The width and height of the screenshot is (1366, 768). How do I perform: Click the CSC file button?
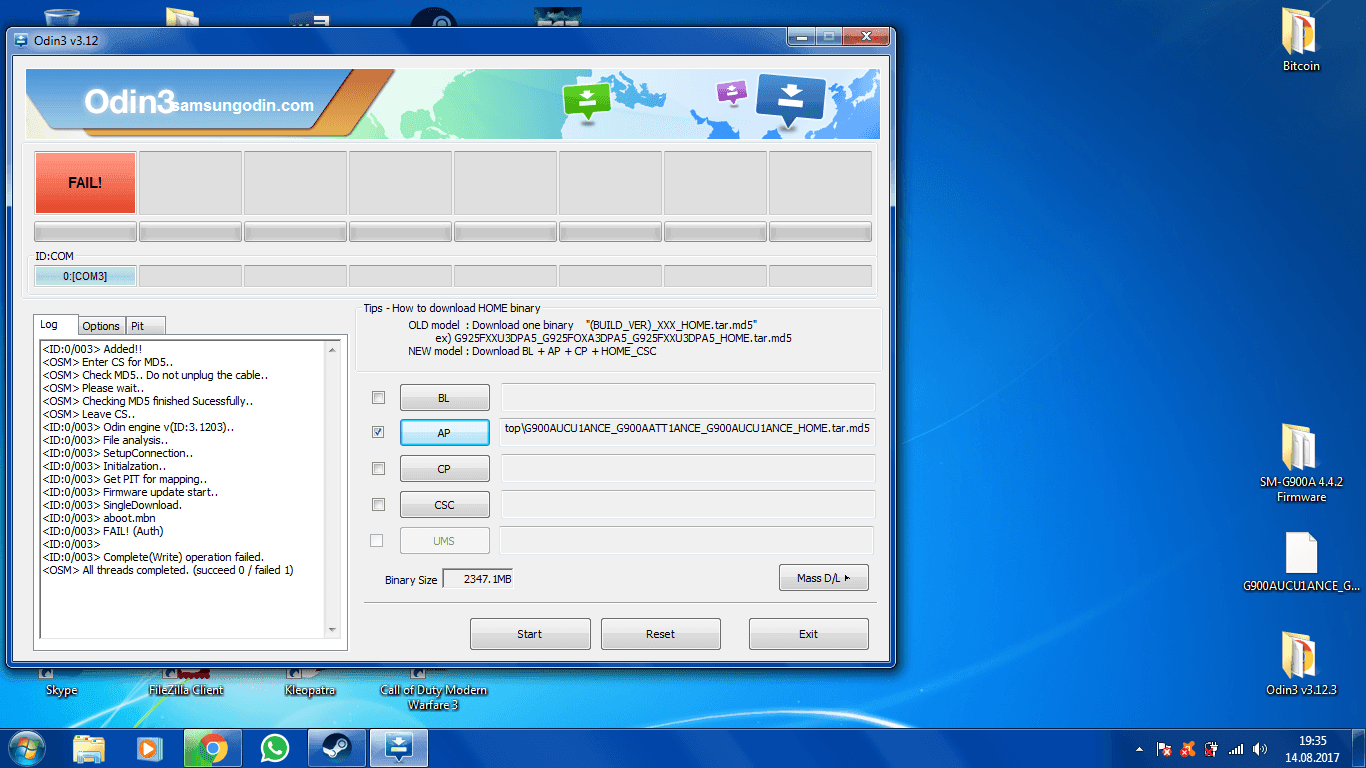444,505
